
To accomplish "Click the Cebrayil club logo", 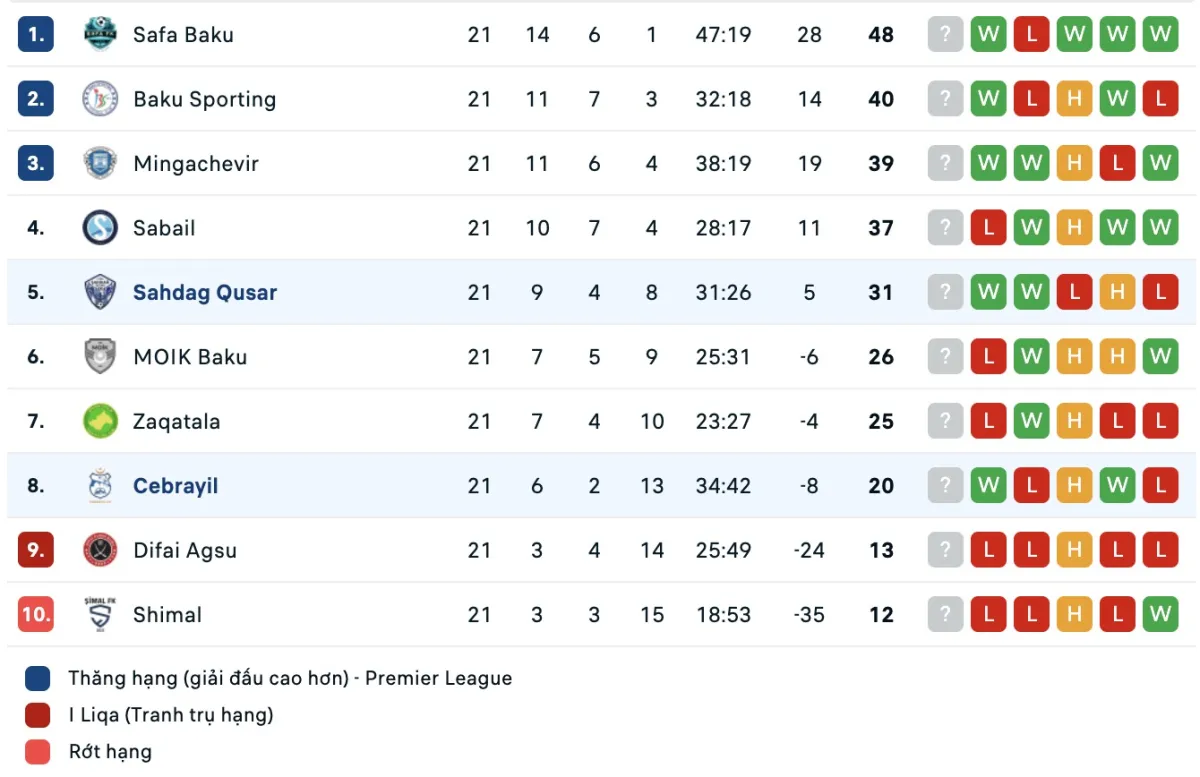I will coord(100,486).
